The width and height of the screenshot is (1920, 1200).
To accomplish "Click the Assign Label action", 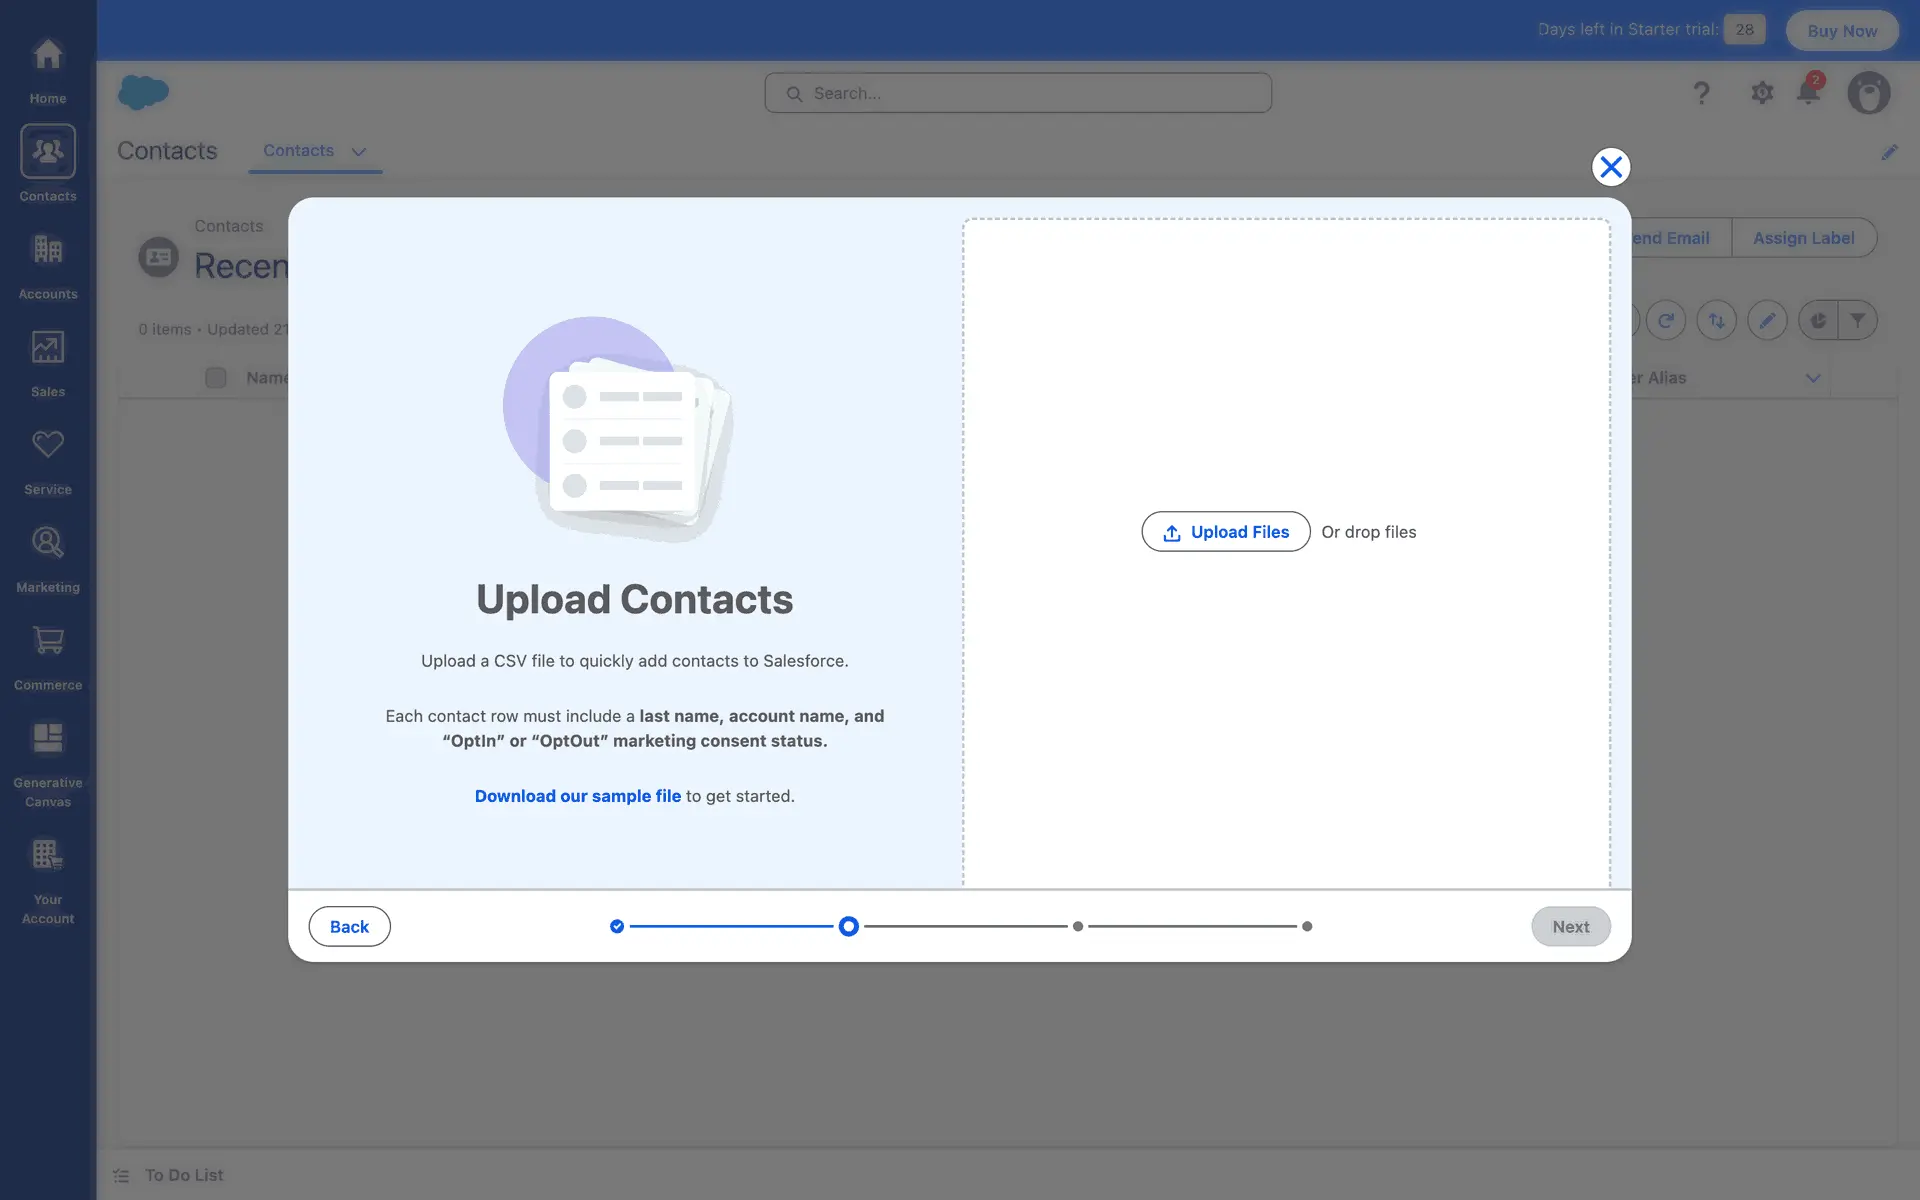I will [x=1803, y=238].
